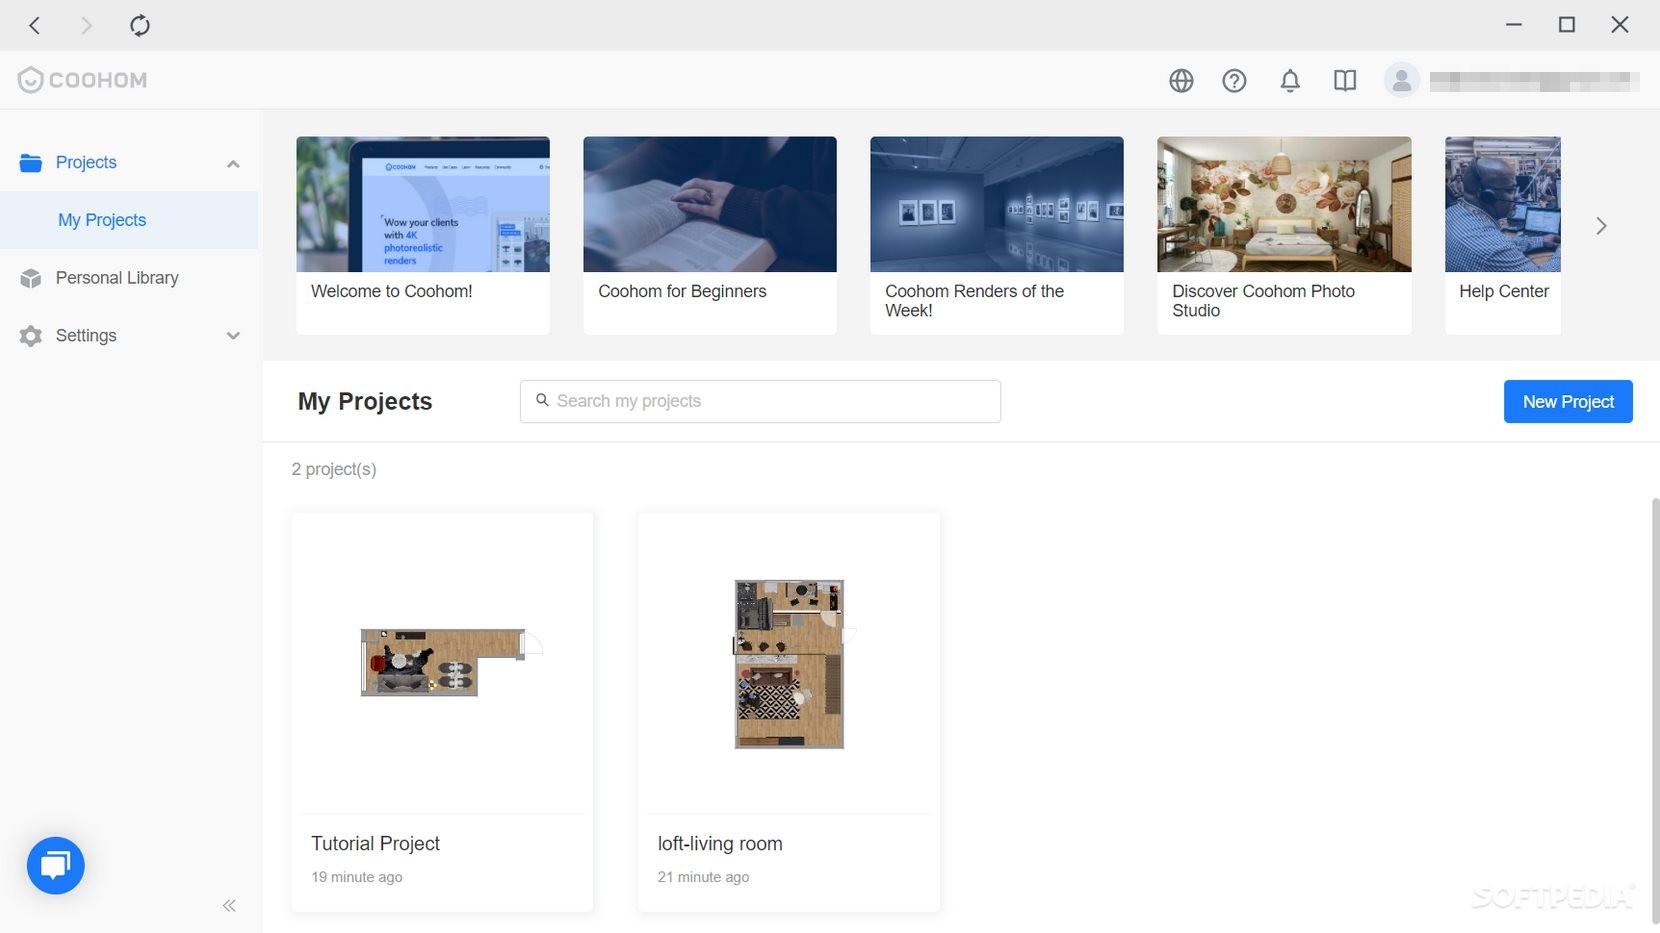This screenshot has height=933, width=1660.
Task: Open Discover Coohom Photo Studio card
Action: point(1284,235)
